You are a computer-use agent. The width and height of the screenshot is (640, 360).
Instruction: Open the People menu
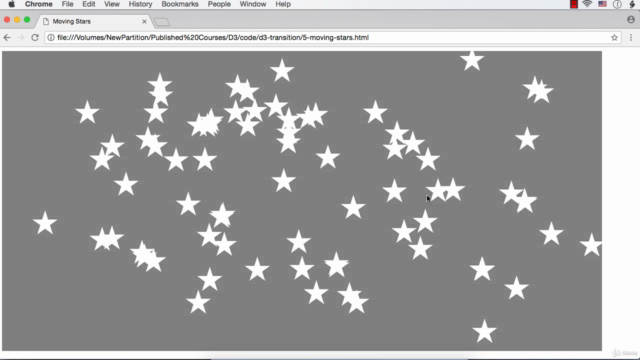tap(219, 4)
